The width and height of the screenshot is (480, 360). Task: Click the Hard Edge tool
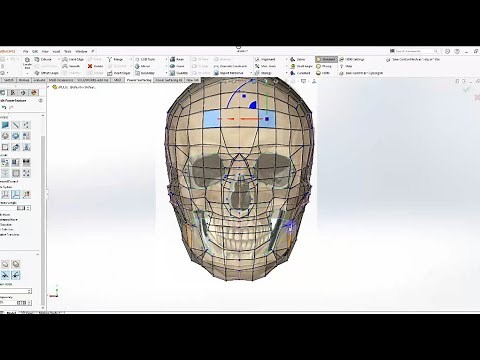[x=73, y=59]
